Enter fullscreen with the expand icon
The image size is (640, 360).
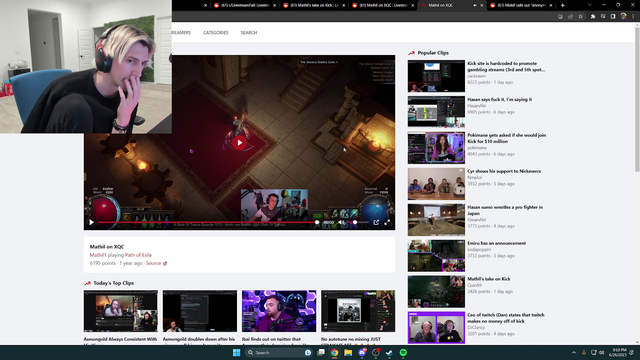387,222
